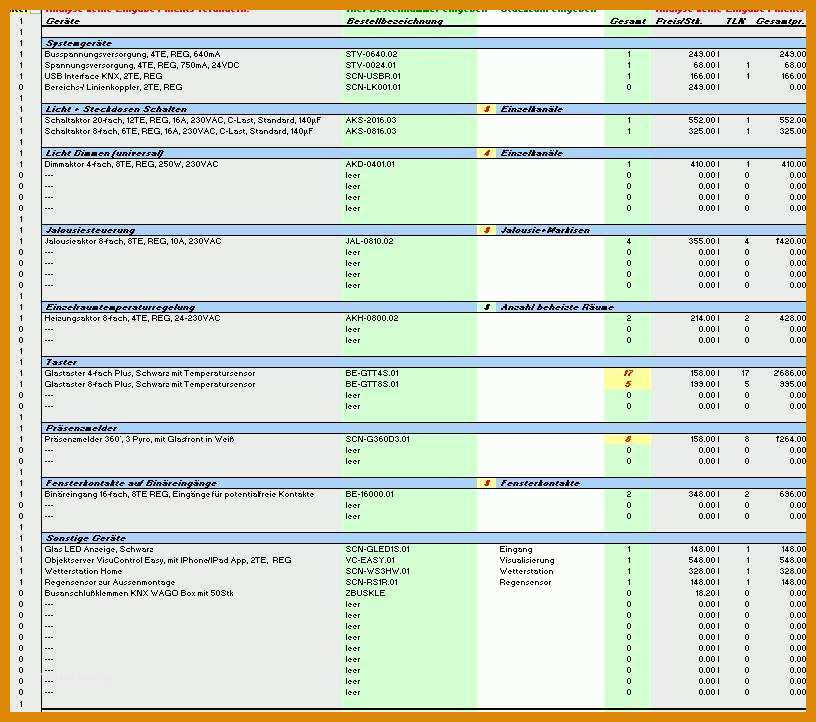Select the 'Jalousie+Markisen' label
Image resolution: width=816 pixels, height=722 pixels.
click(545, 230)
